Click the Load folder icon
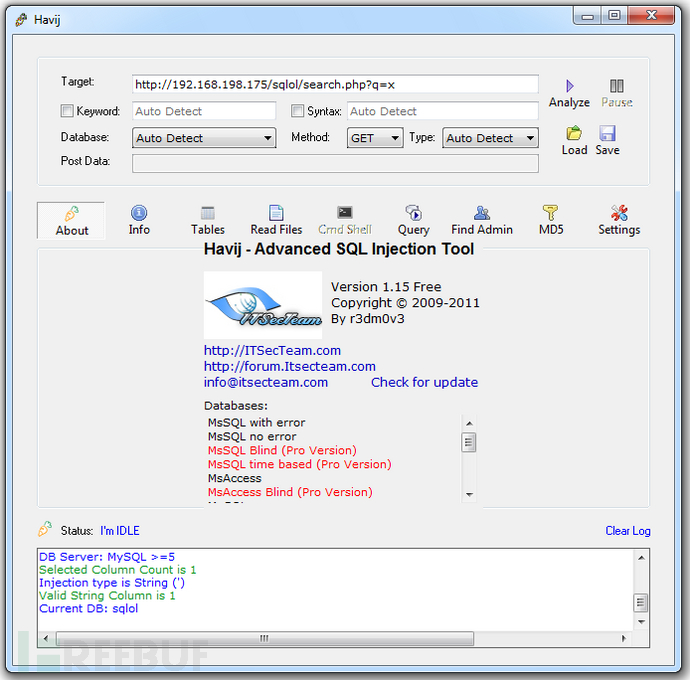Image resolution: width=690 pixels, height=680 pixels. tap(574, 133)
